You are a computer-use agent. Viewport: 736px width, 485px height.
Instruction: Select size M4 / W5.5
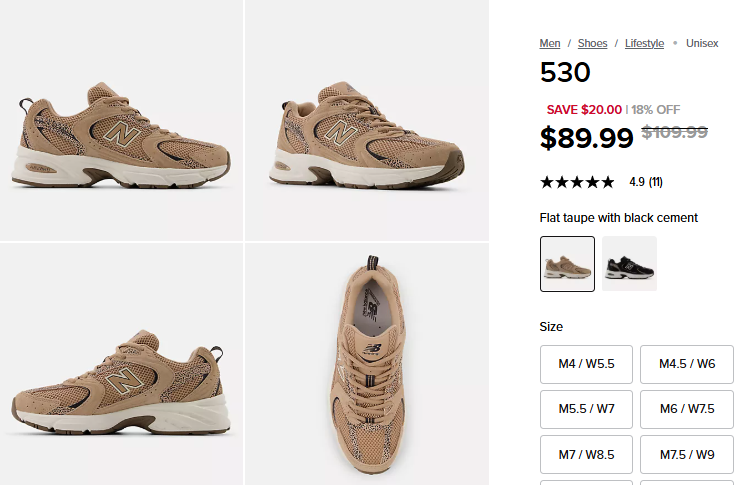[586, 364]
